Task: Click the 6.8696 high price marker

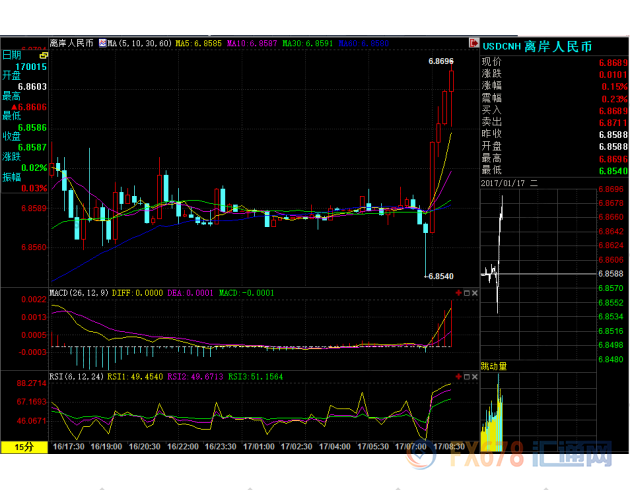Action: (x=441, y=61)
